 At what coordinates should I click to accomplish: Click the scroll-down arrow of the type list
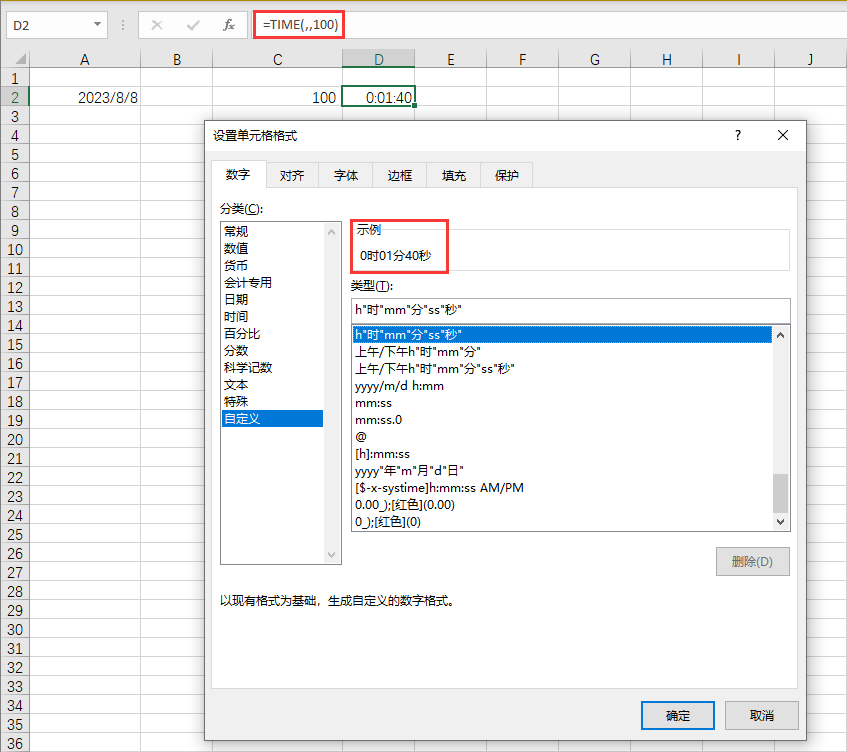(781, 521)
